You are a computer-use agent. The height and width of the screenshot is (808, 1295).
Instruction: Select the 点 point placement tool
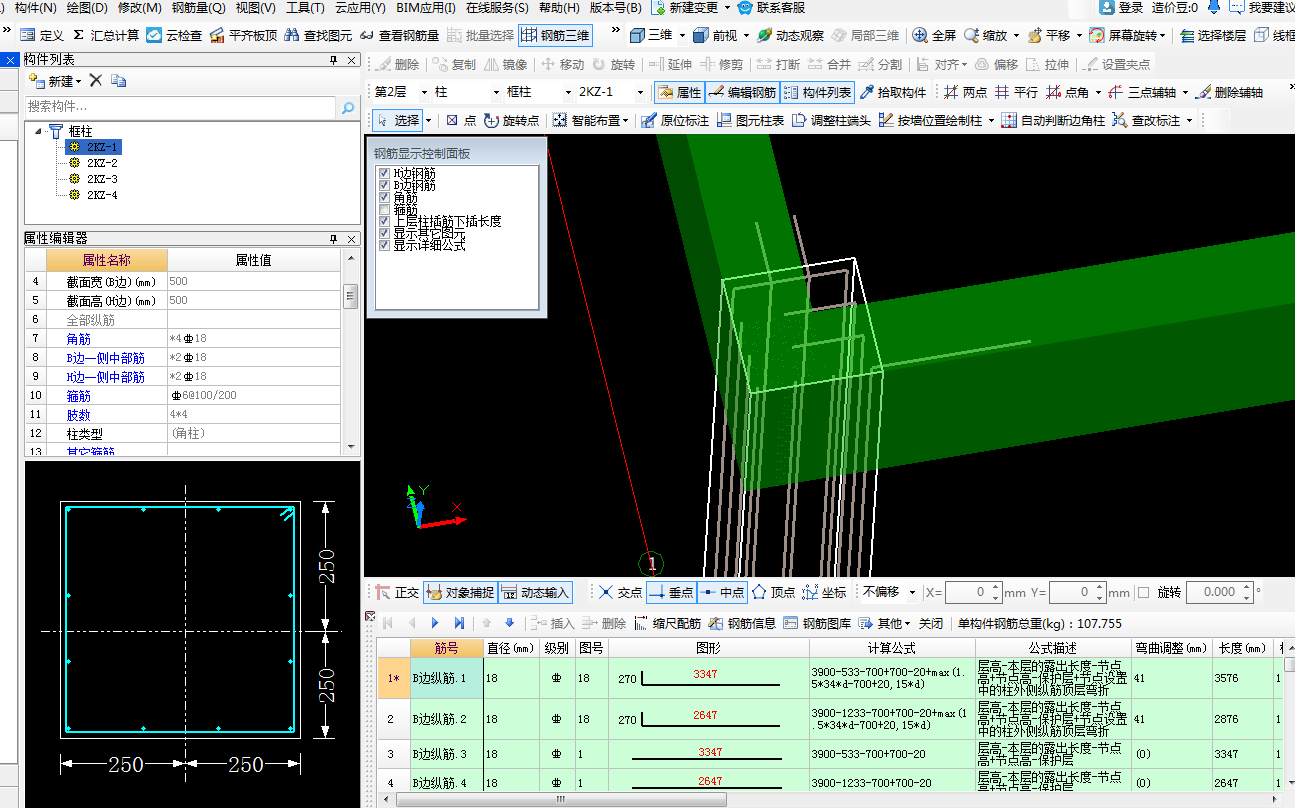click(461, 120)
